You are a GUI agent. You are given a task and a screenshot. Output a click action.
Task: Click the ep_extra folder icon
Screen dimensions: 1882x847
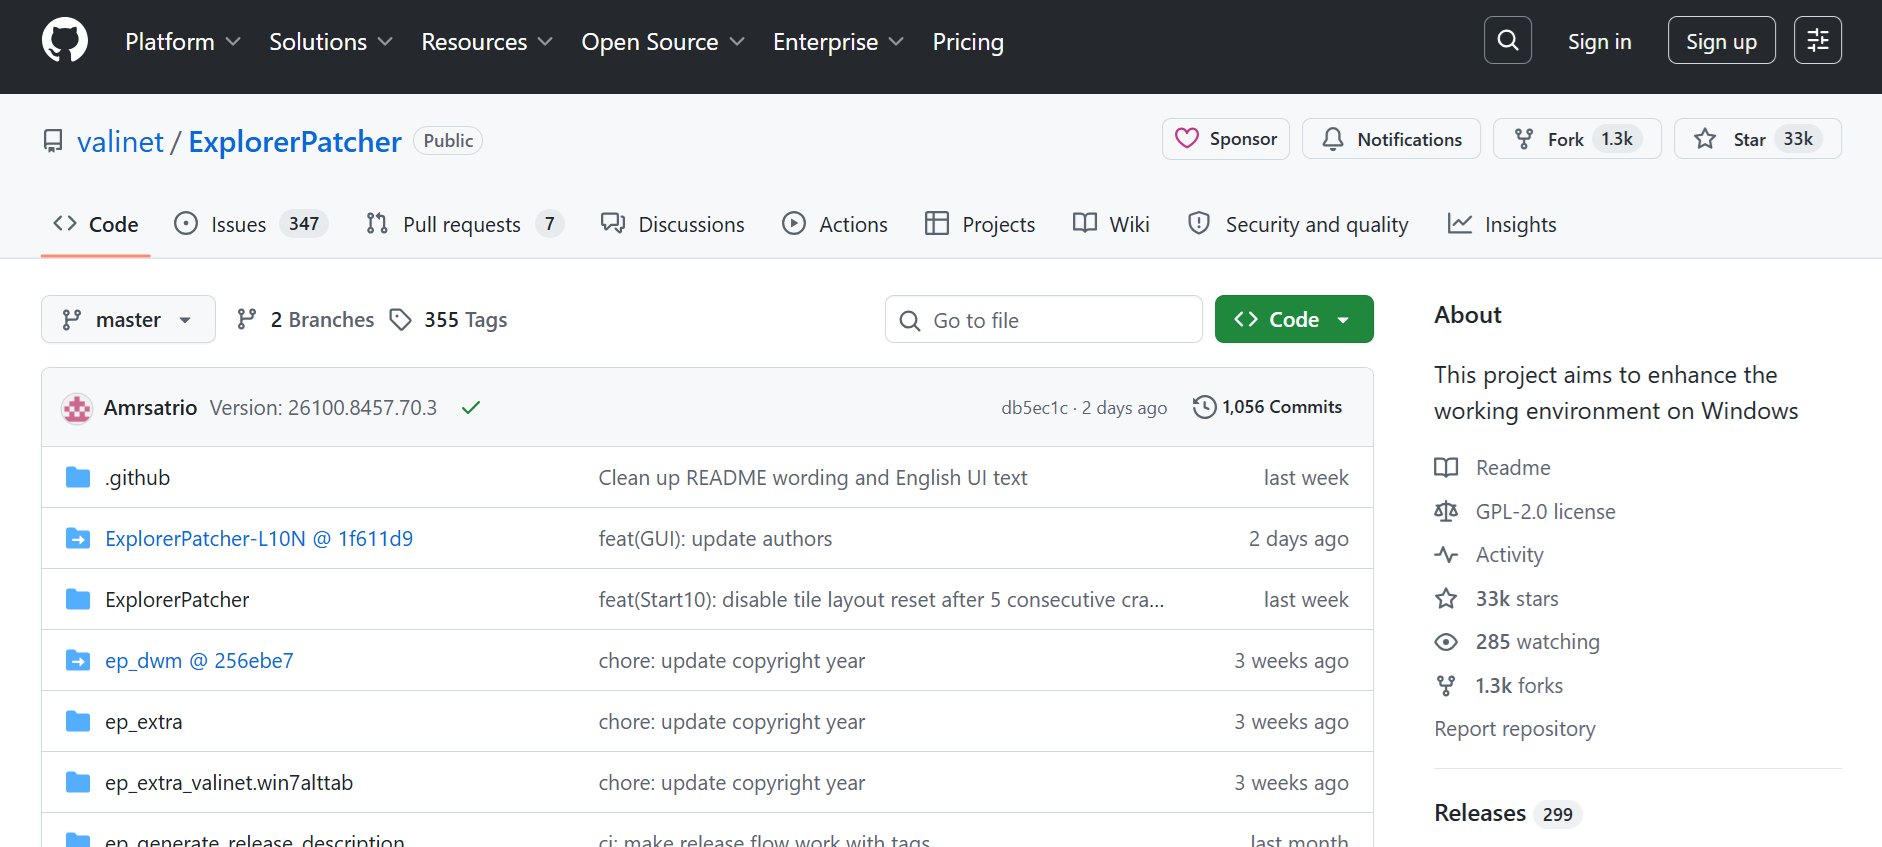[78, 721]
